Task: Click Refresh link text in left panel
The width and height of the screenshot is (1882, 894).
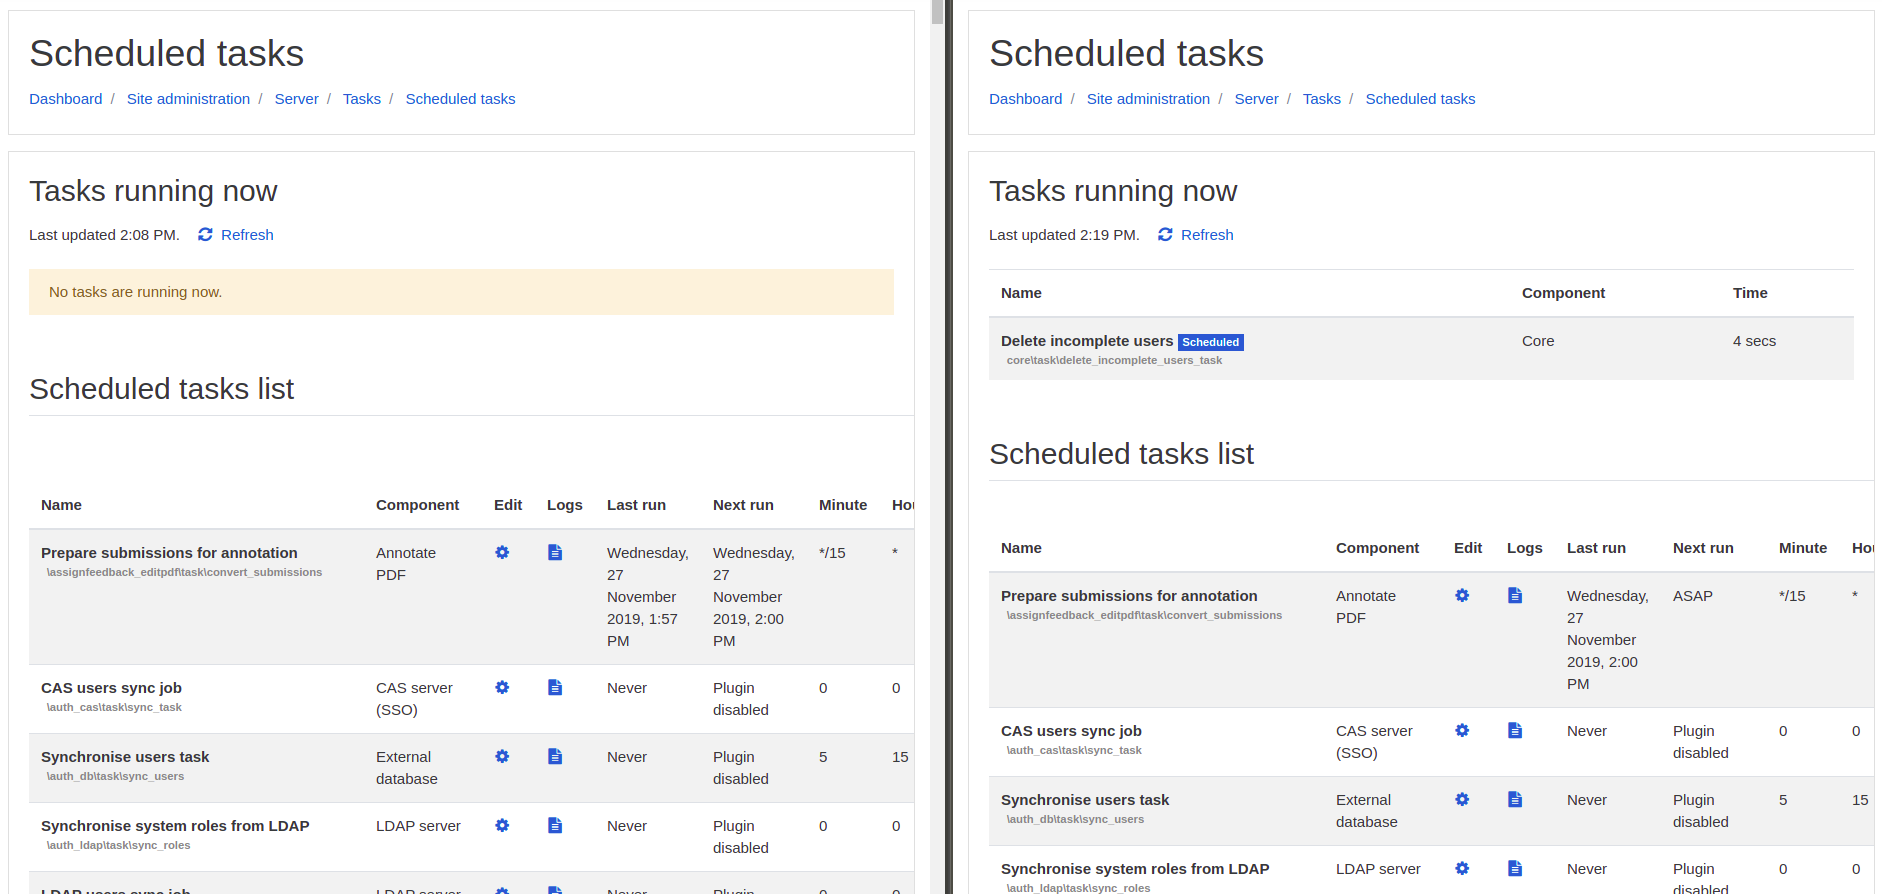Action: coord(247,235)
